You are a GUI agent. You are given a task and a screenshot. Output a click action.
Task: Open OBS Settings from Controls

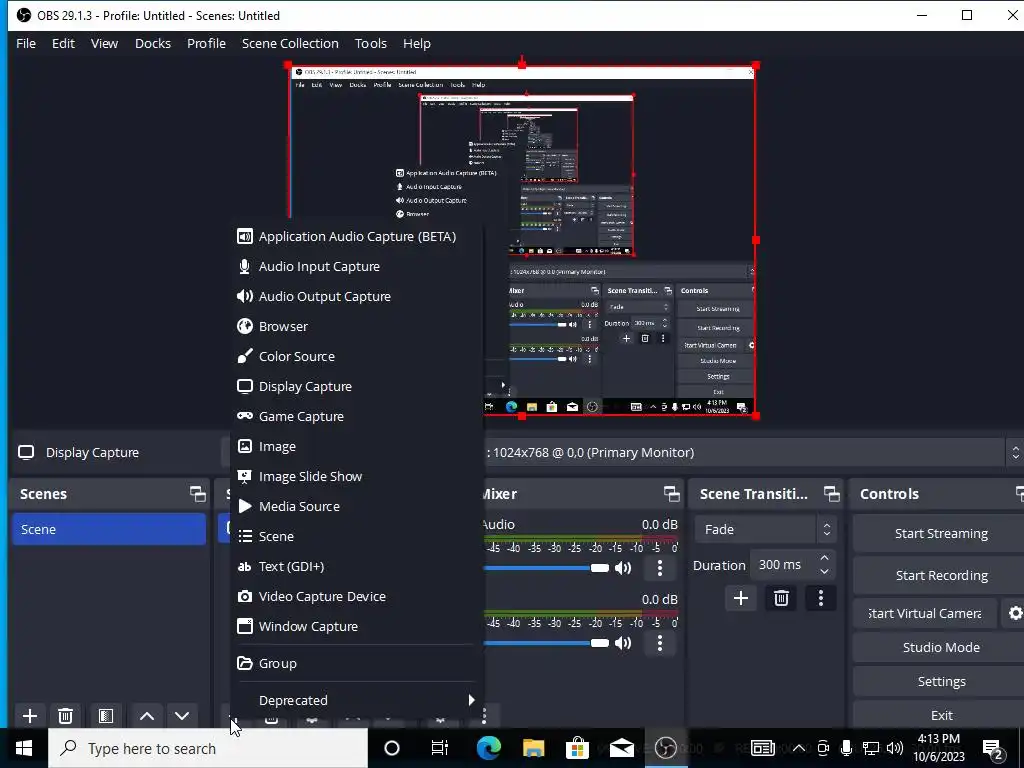pos(941,681)
